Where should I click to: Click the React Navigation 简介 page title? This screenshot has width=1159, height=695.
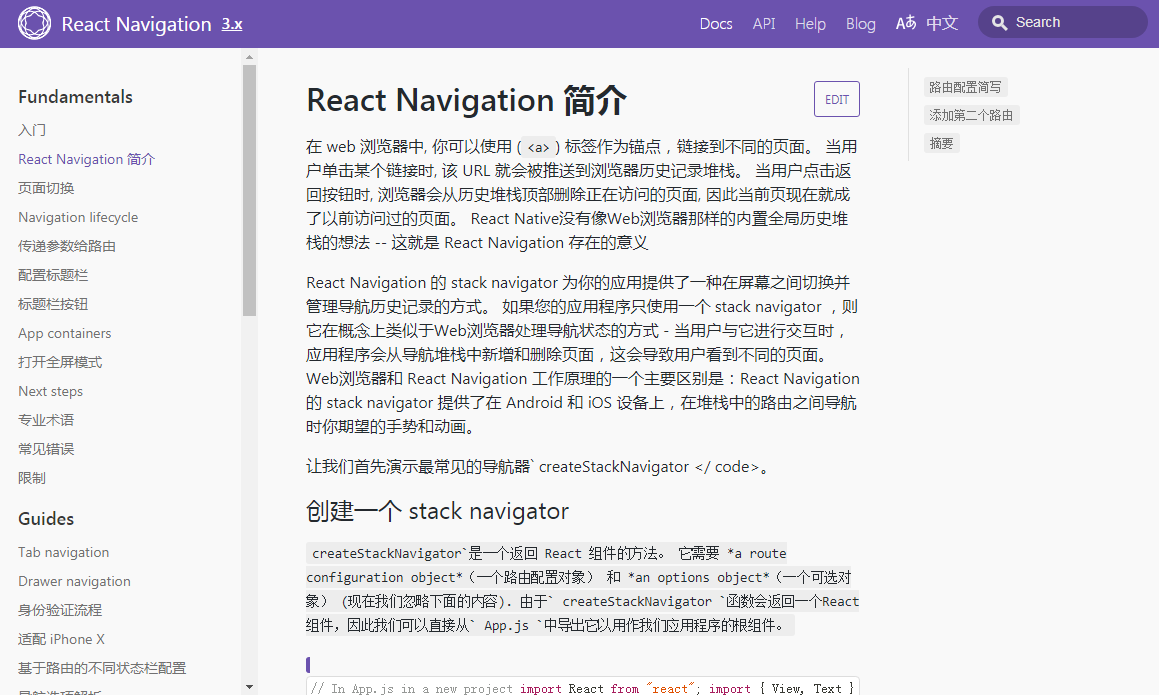pyautogui.click(x=466, y=100)
